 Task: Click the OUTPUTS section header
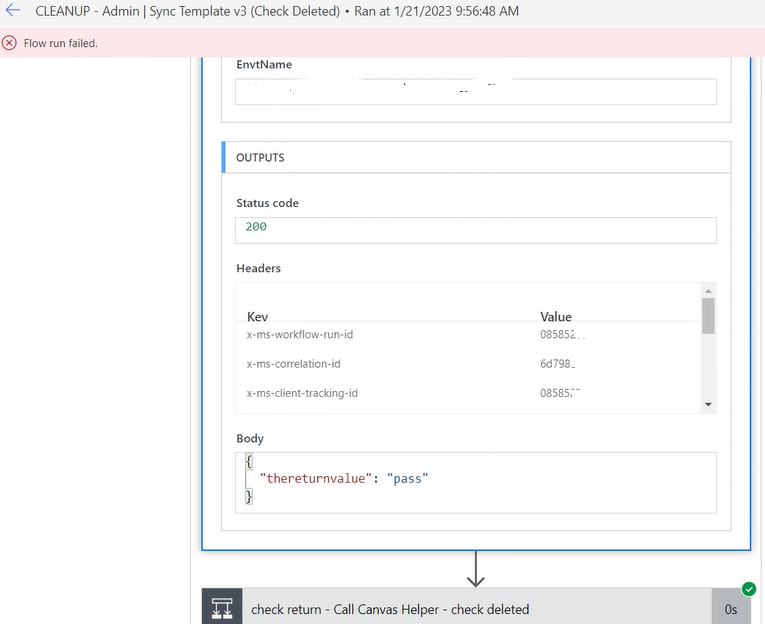476,157
